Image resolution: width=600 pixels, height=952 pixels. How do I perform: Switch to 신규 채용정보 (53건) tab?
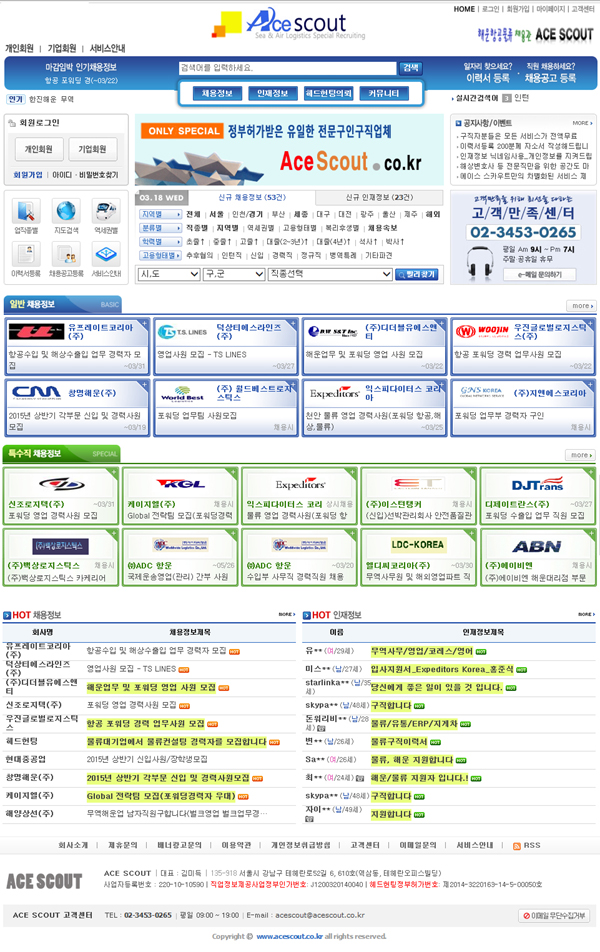(252, 197)
